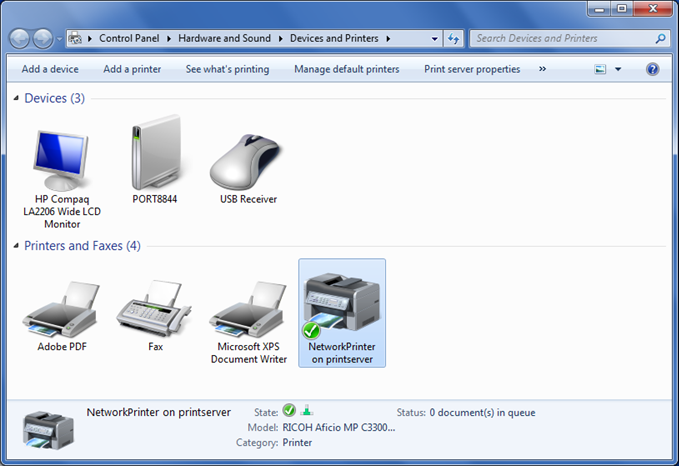Click Hardware and Sound breadcrumb
Viewport: 679px width, 466px height.
[x=224, y=39]
